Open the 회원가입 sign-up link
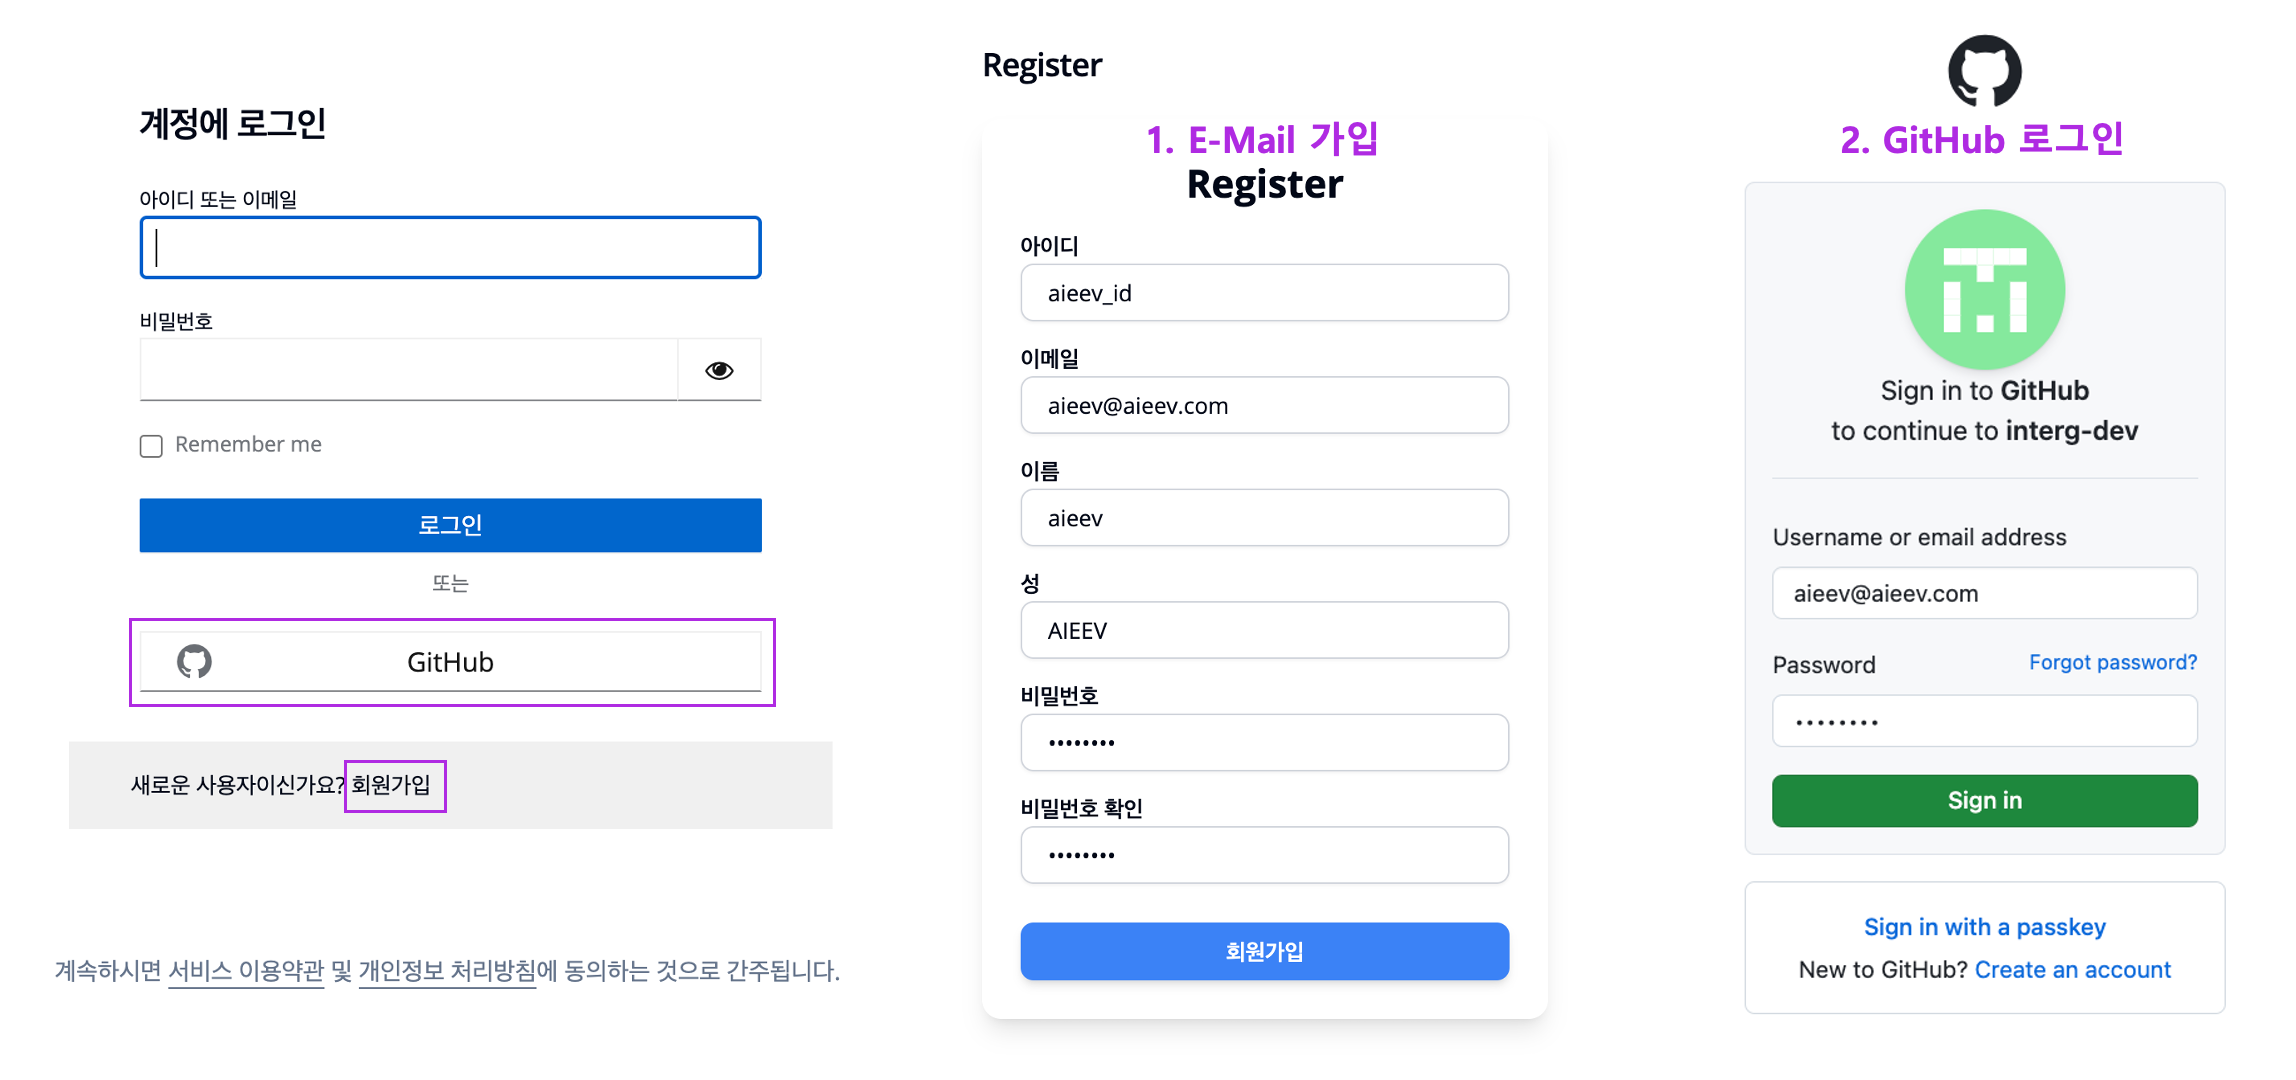The width and height of the screenshot is (2296, 1080). pyautogui.click(x=391, y=785)
